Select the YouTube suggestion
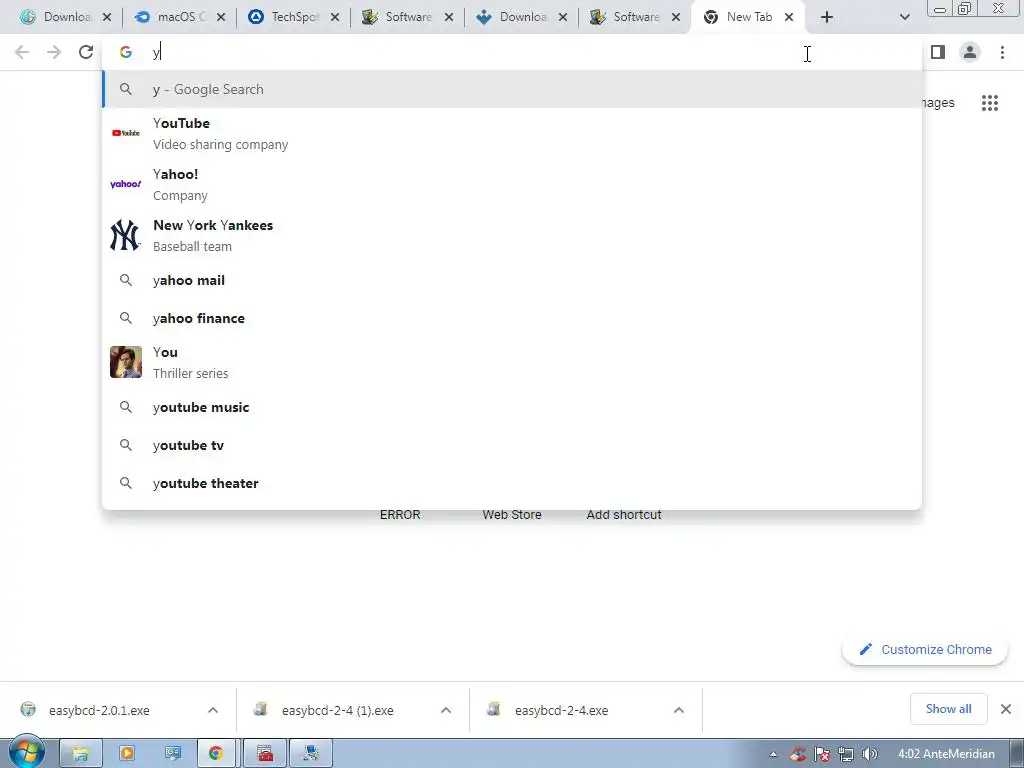This screenshot has width=1024, height=768. (512, 133)
